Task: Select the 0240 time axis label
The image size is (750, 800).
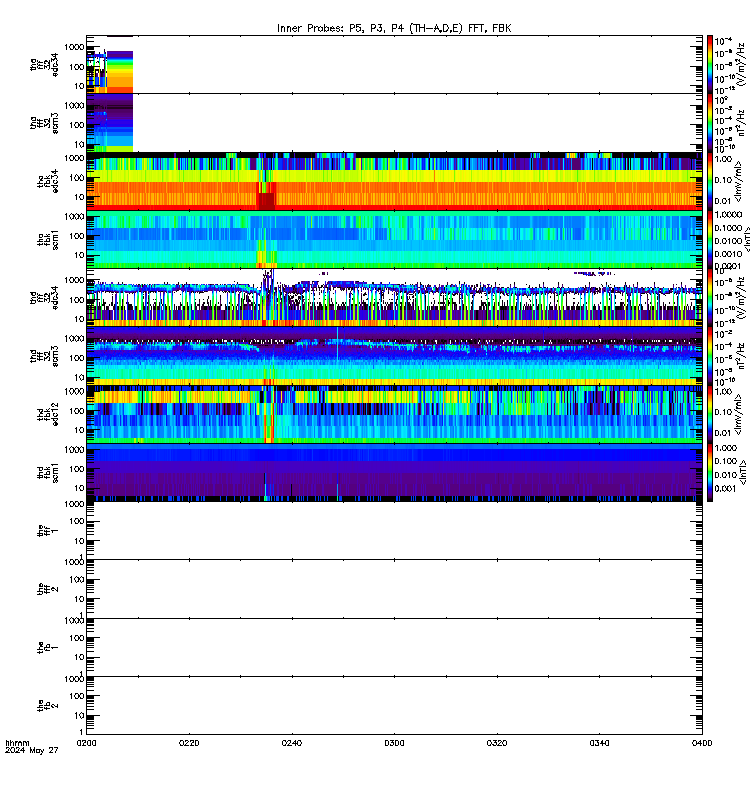Action: pyautogui.click(x=291, y=743)
